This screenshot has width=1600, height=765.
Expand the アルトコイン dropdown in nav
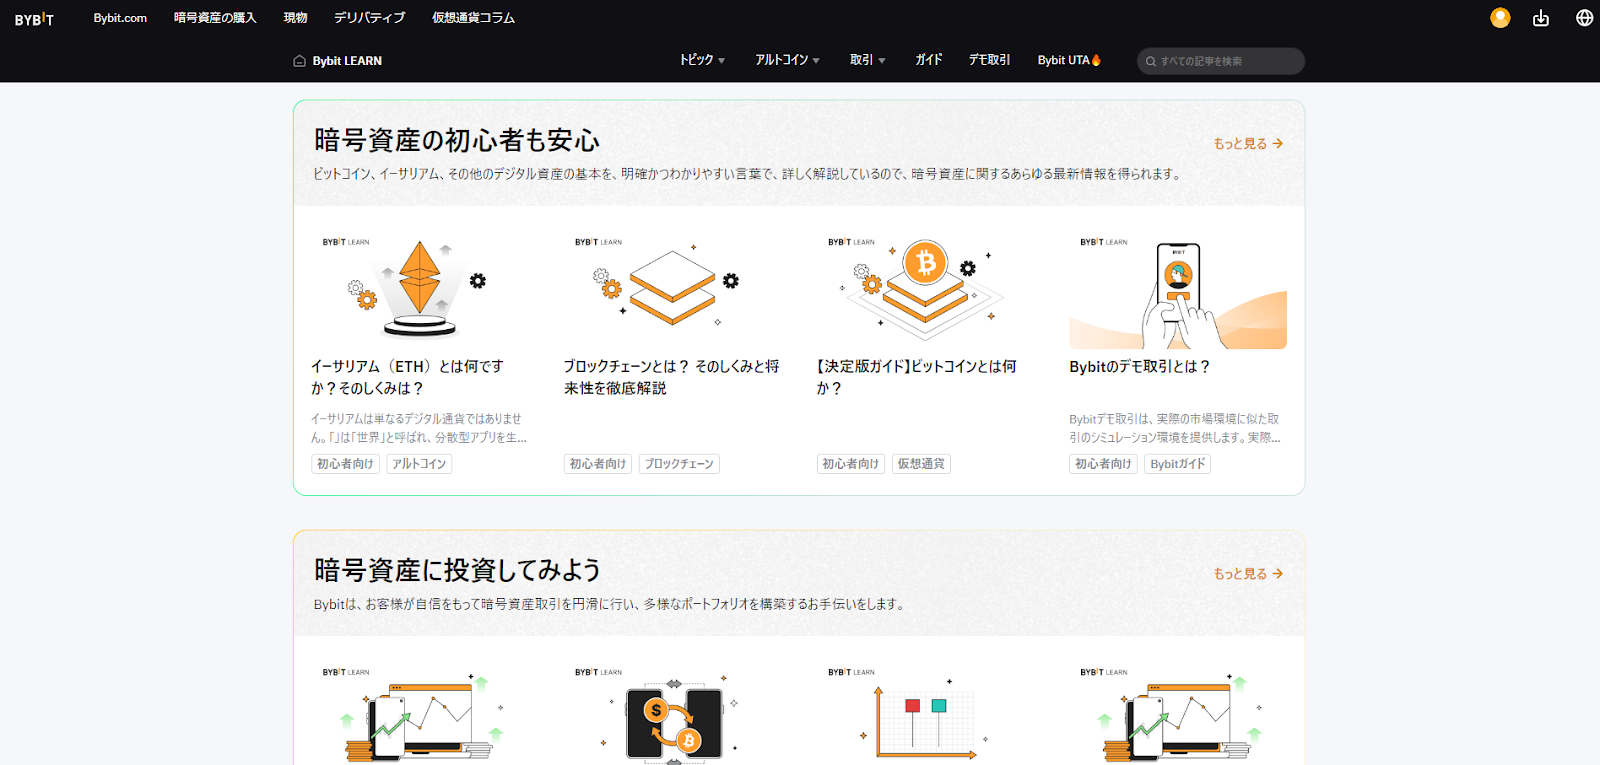tap(787, 60)
